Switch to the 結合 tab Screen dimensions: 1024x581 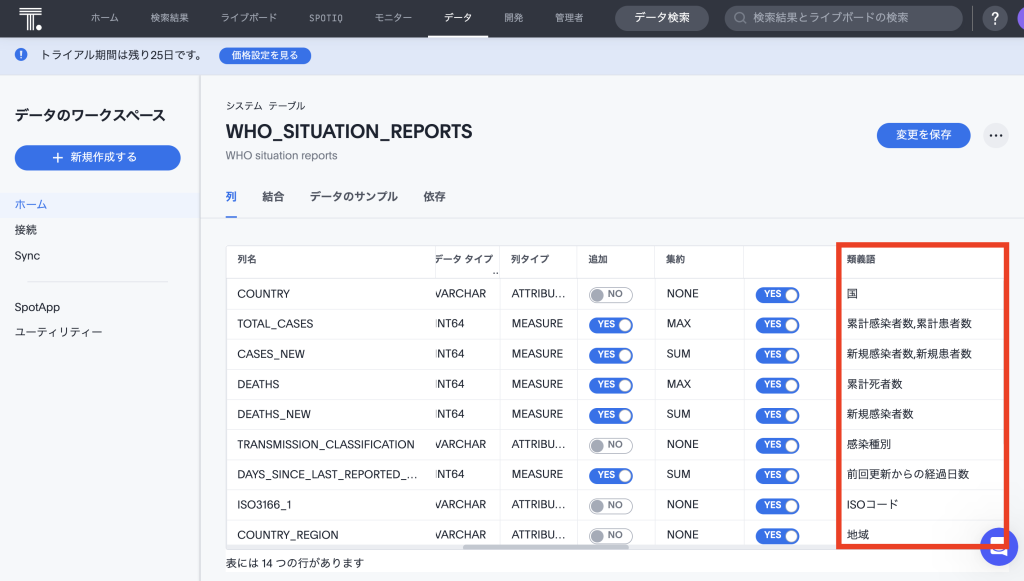pos(273,197)
